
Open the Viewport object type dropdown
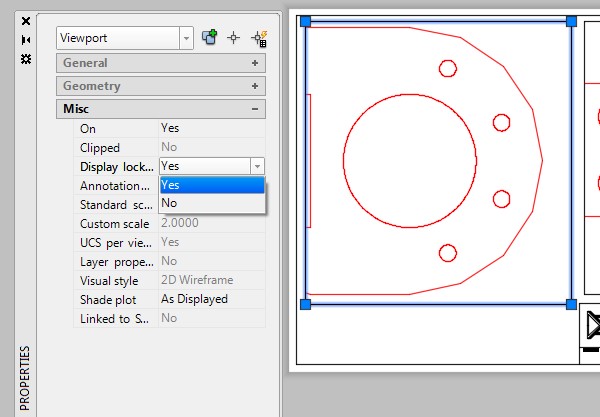(186, 38)
